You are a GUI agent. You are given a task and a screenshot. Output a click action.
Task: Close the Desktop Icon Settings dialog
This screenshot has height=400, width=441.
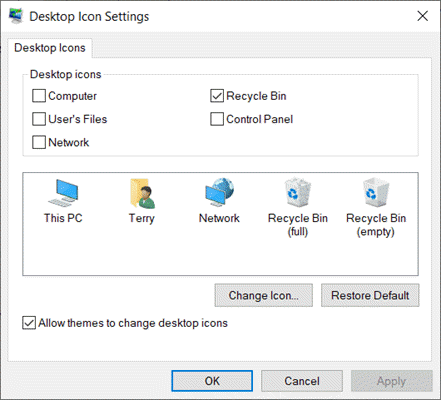click(x=422, y=16)
